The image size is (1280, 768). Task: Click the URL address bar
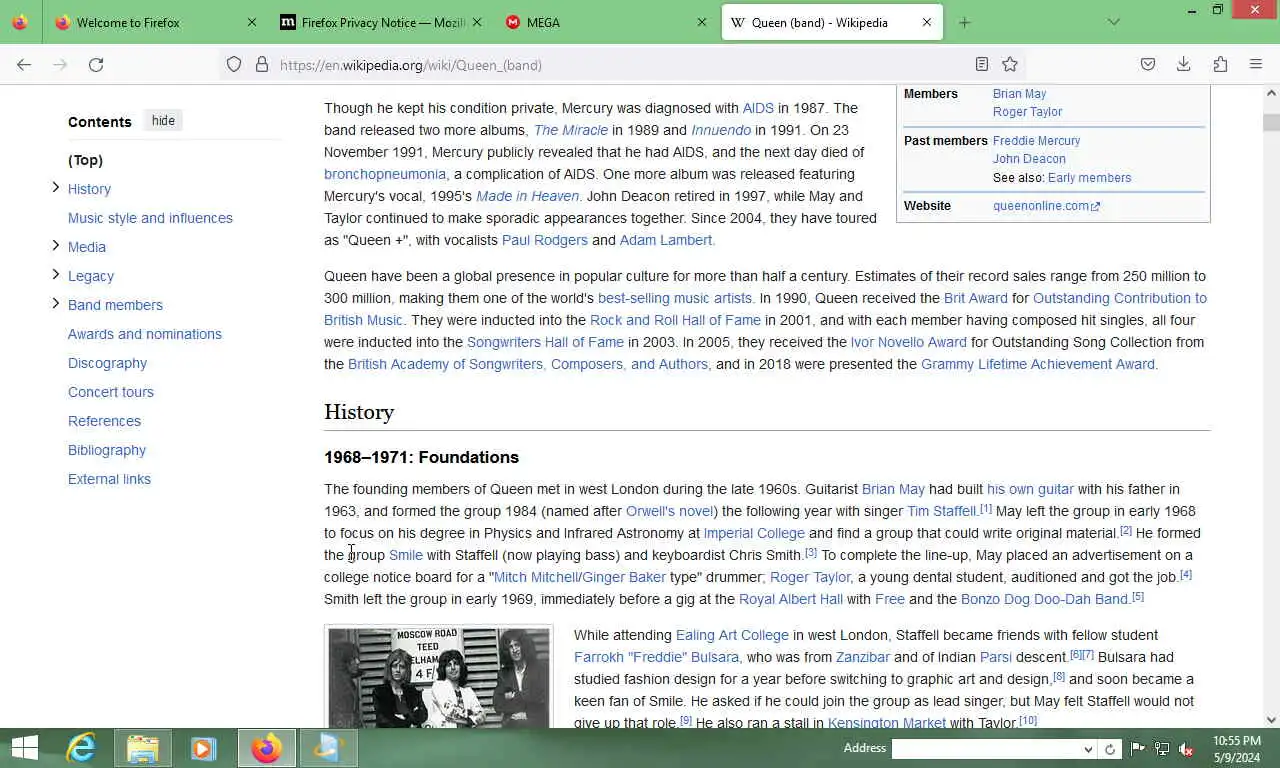click(x=620, y=65)
